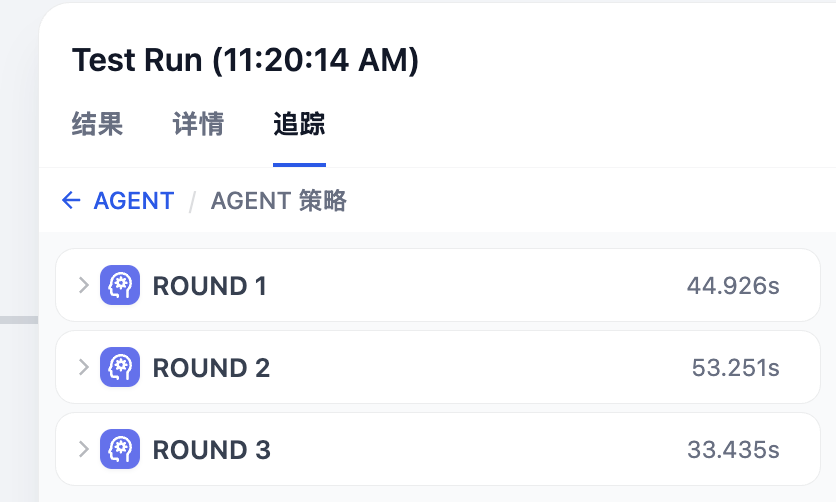Image resolution: width=836 pixels, height=502 pixels.
Task: Click the Test Run (11:20:14 AM) title
Action: 245,60
